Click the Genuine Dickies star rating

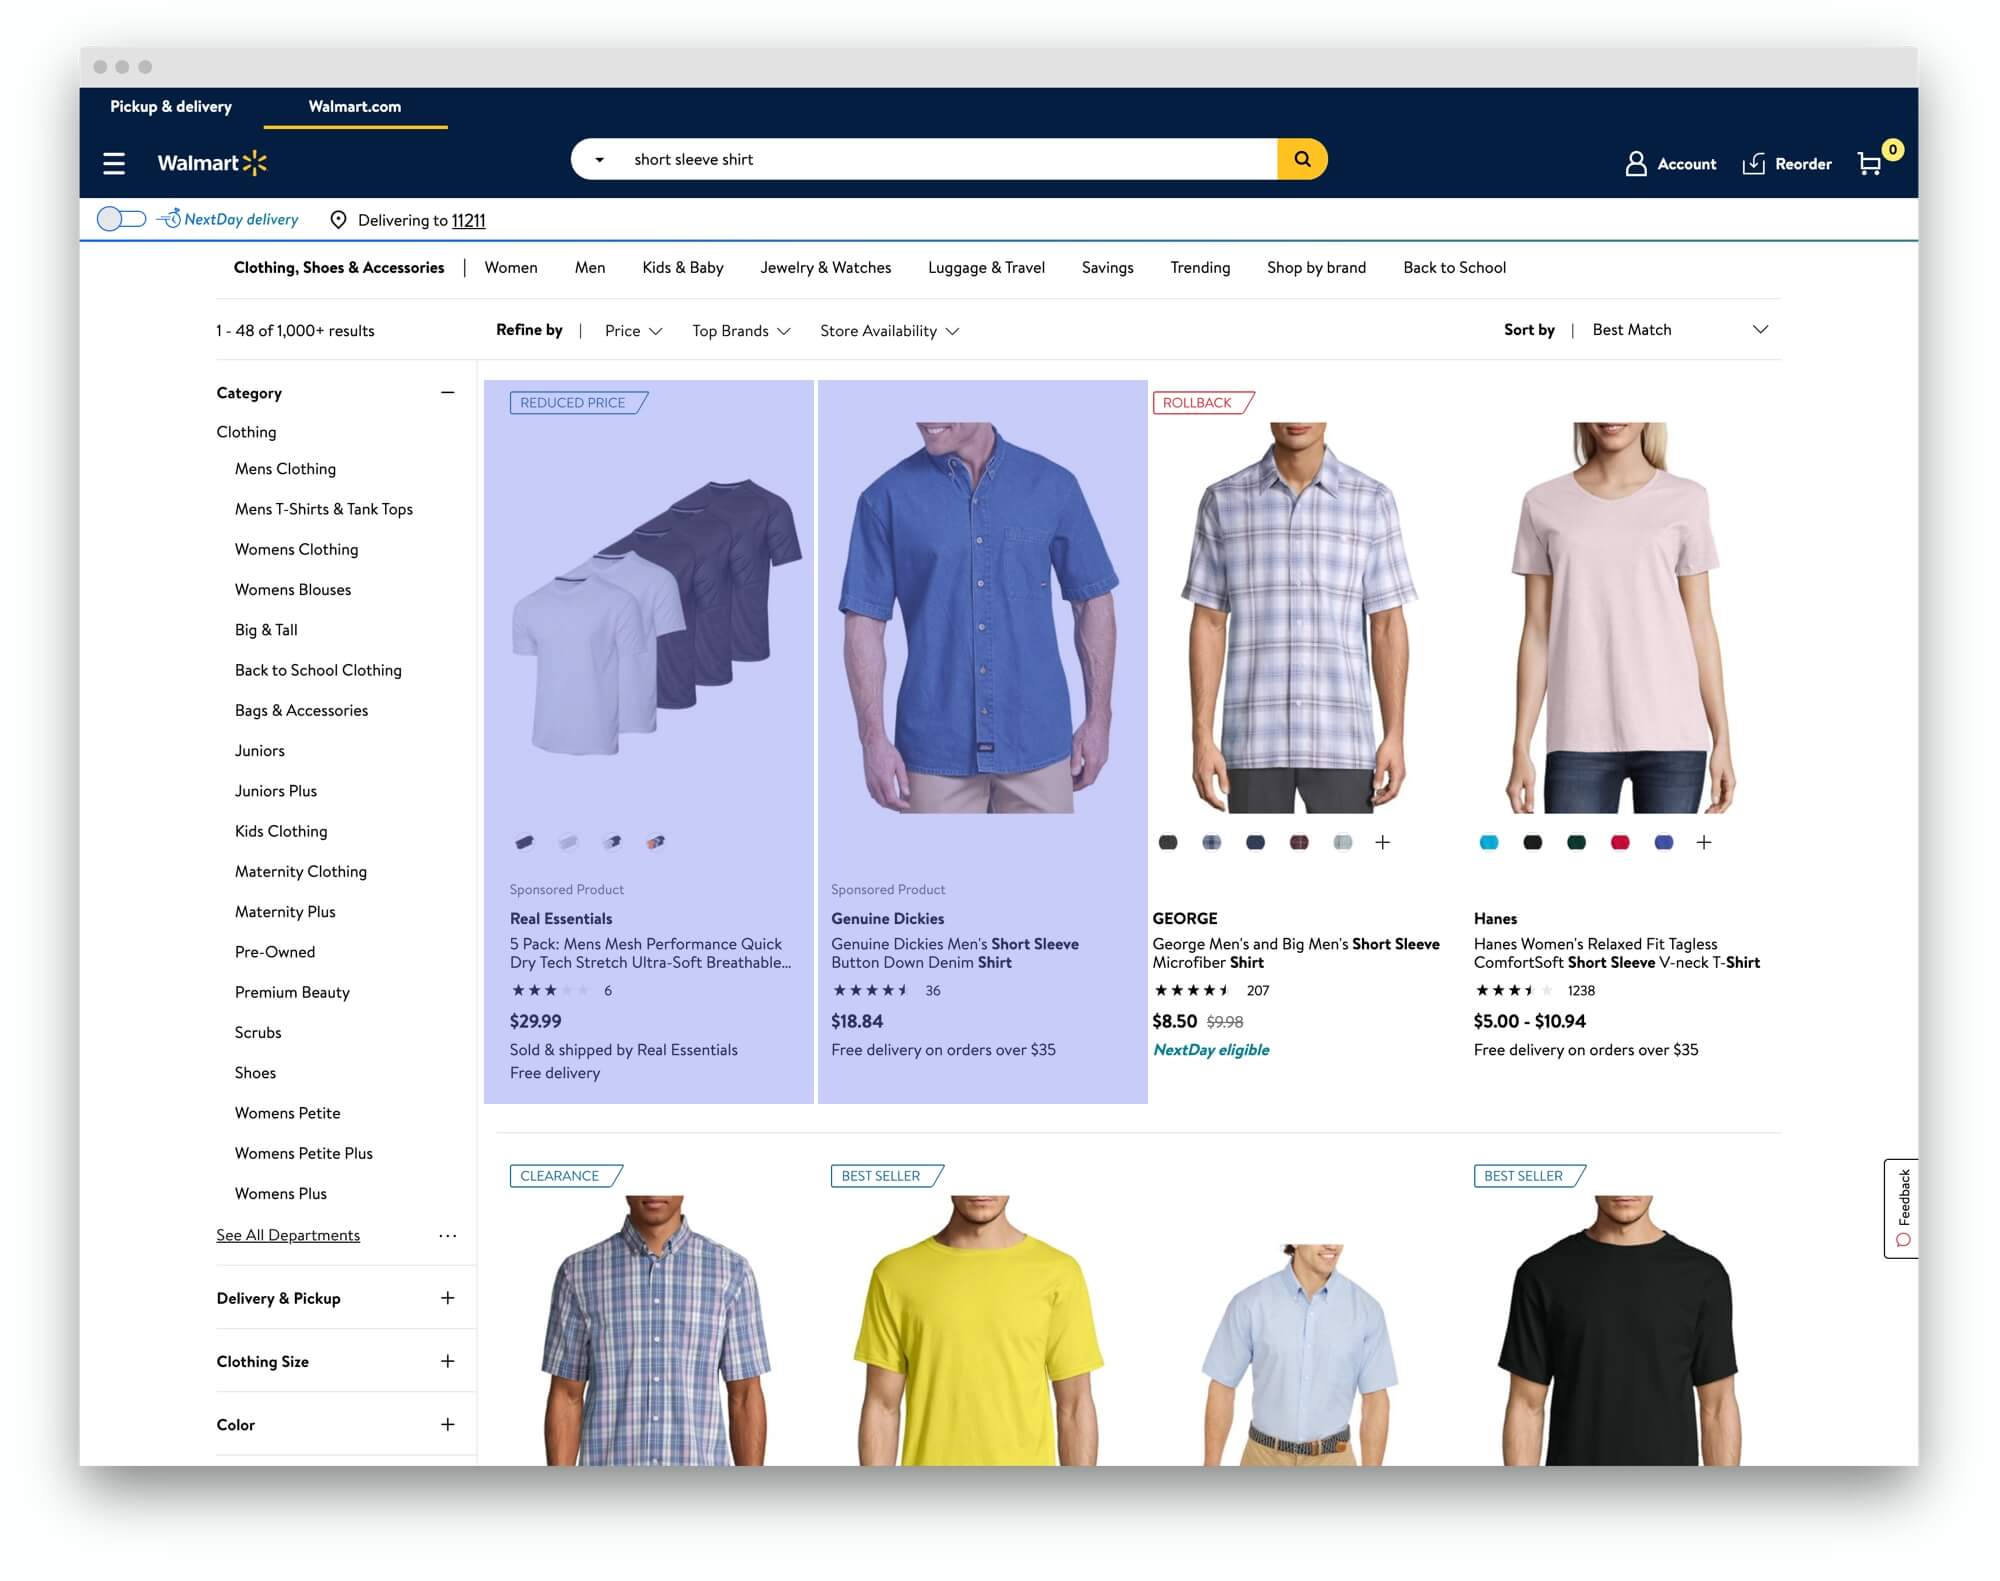(x=870, y=991)
